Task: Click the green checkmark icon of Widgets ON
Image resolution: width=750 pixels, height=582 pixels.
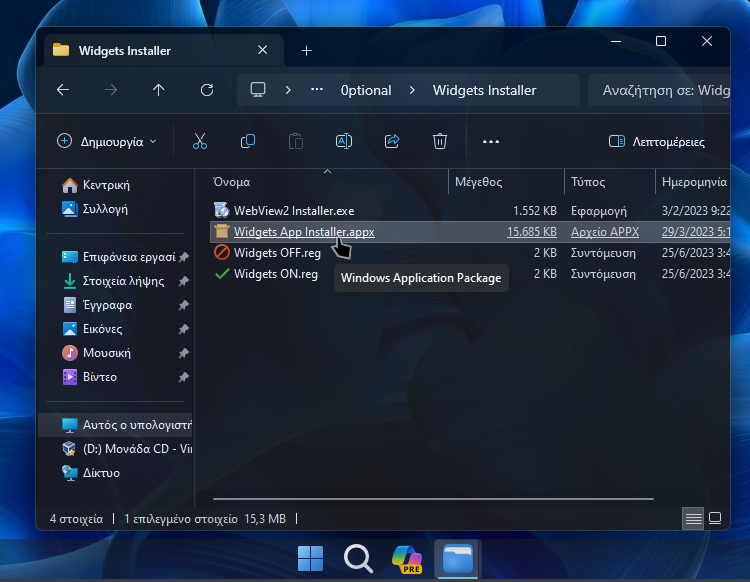Action: (221, 274)
